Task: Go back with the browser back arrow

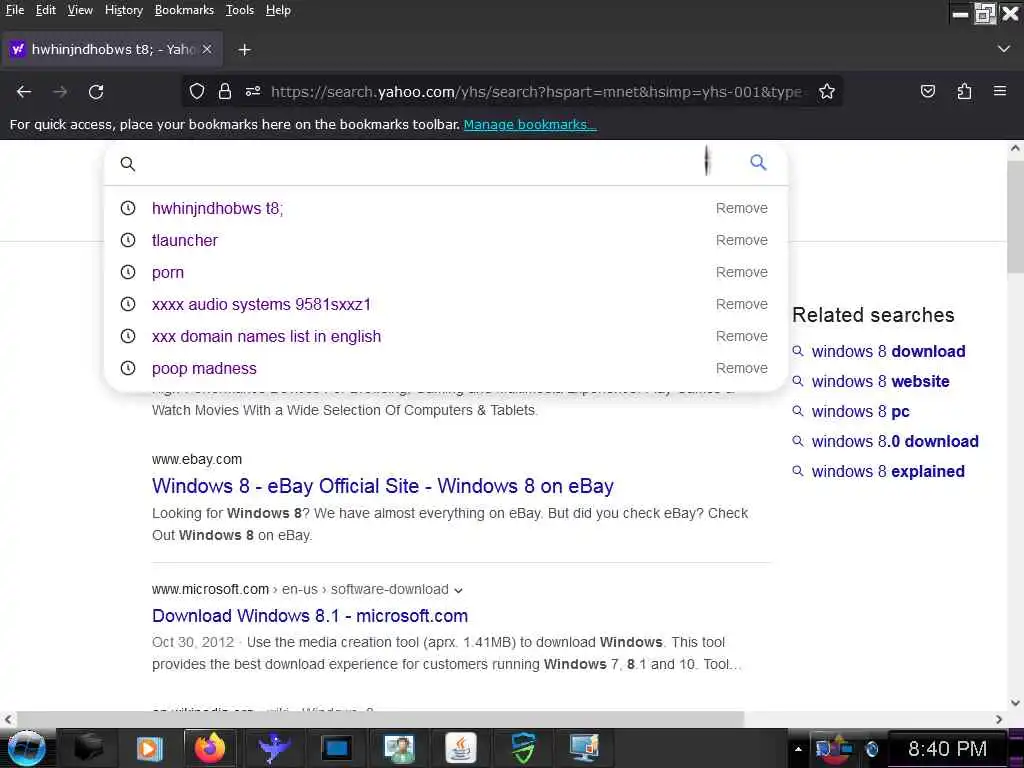Action: [x=24, y=92]
